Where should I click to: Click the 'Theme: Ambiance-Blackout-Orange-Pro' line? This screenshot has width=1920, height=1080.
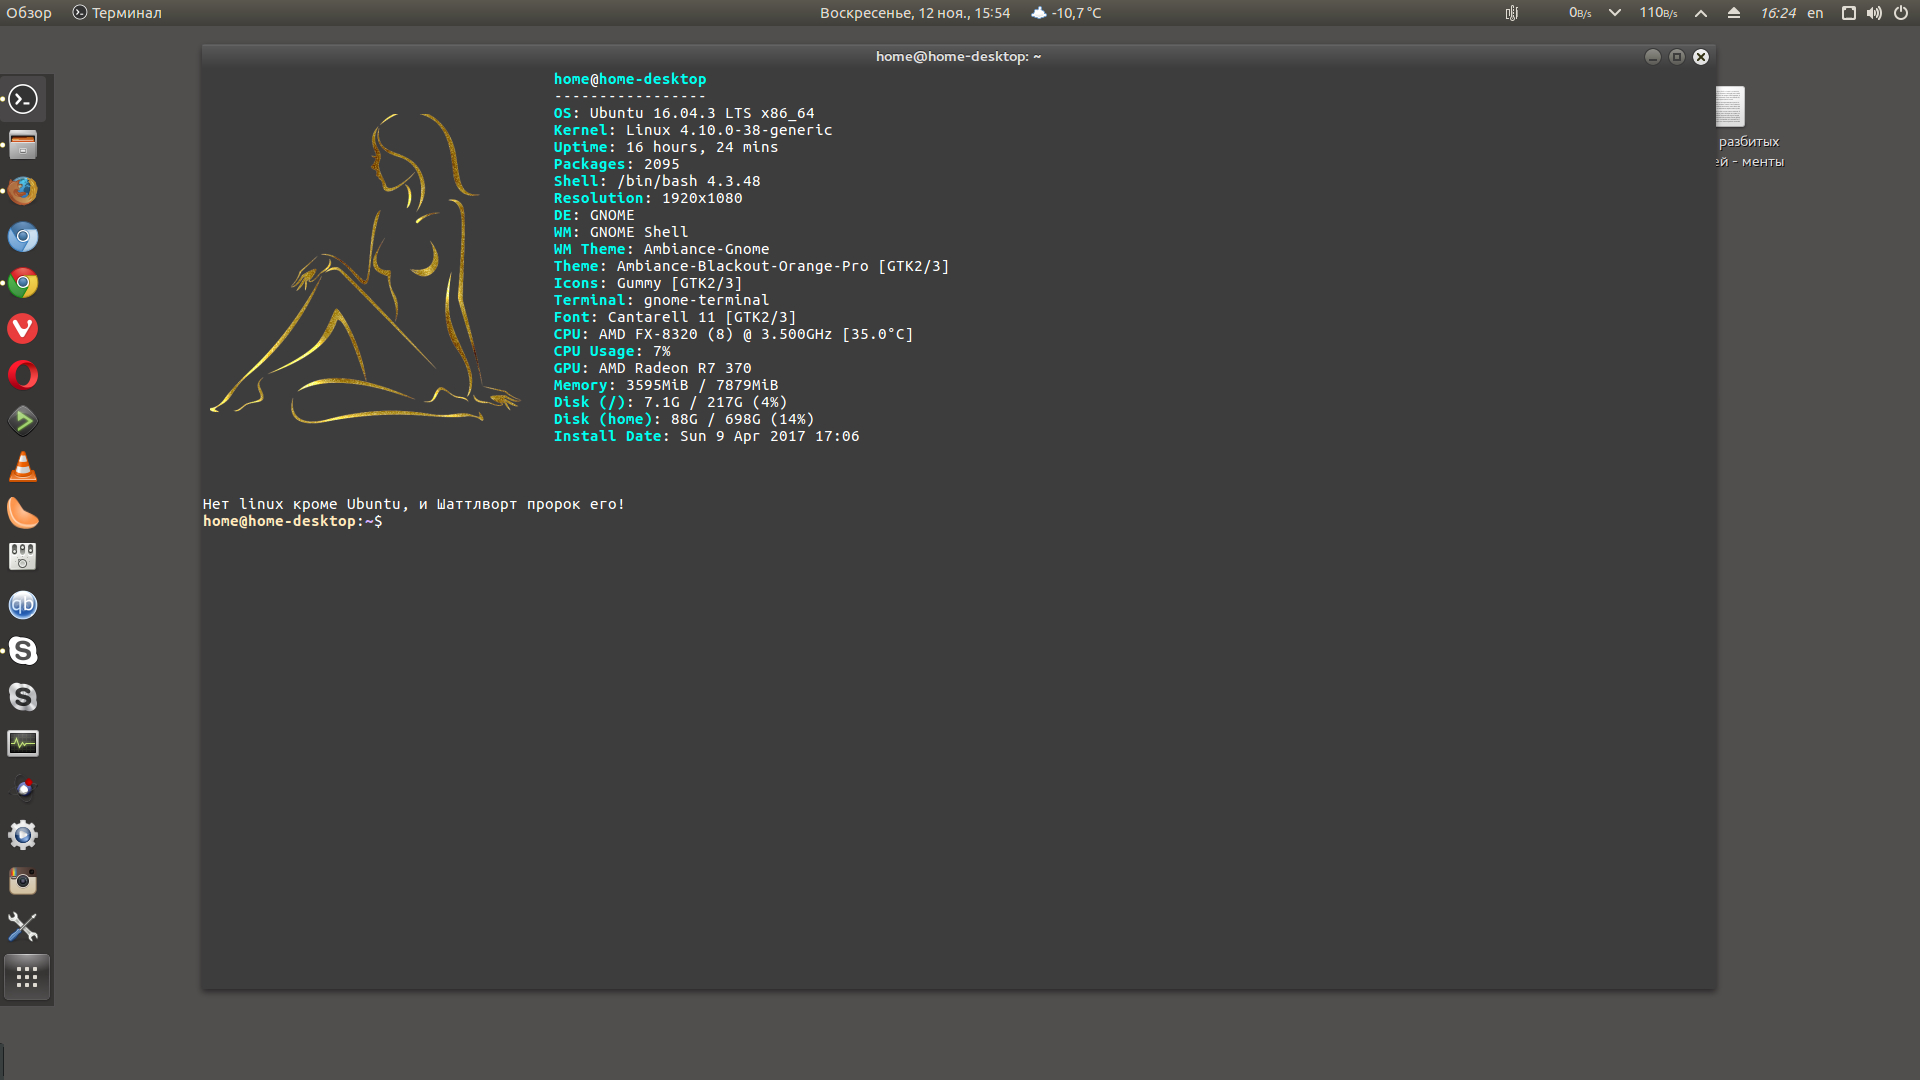pos(752,266)
